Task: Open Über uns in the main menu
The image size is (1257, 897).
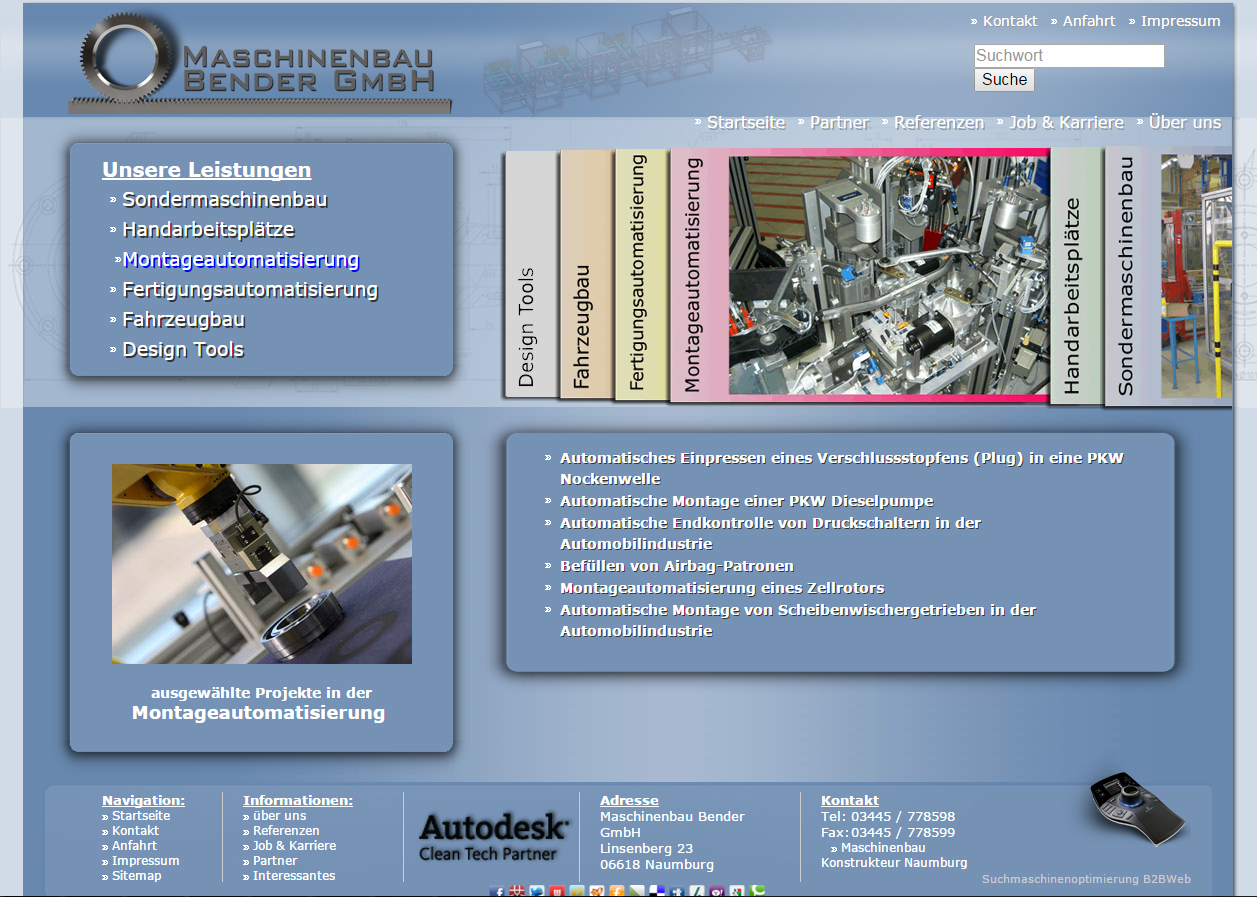Action: (1185, 123)
